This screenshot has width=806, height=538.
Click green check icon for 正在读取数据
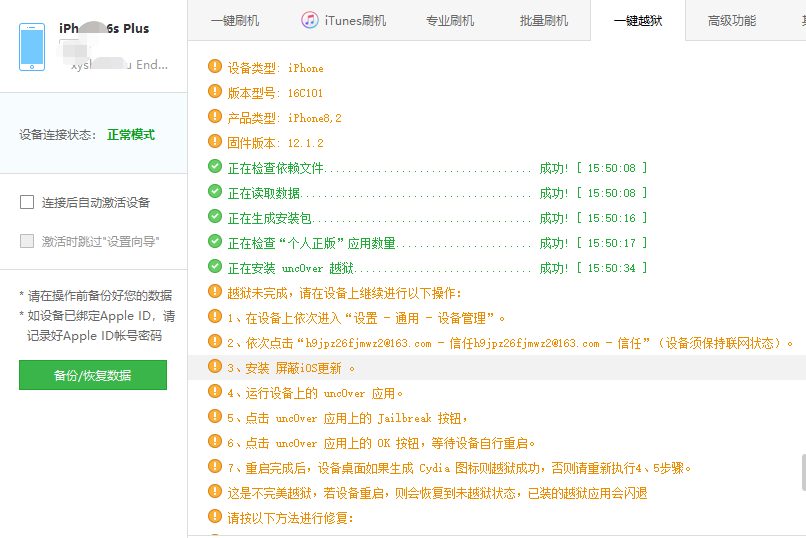pos(215,192)
